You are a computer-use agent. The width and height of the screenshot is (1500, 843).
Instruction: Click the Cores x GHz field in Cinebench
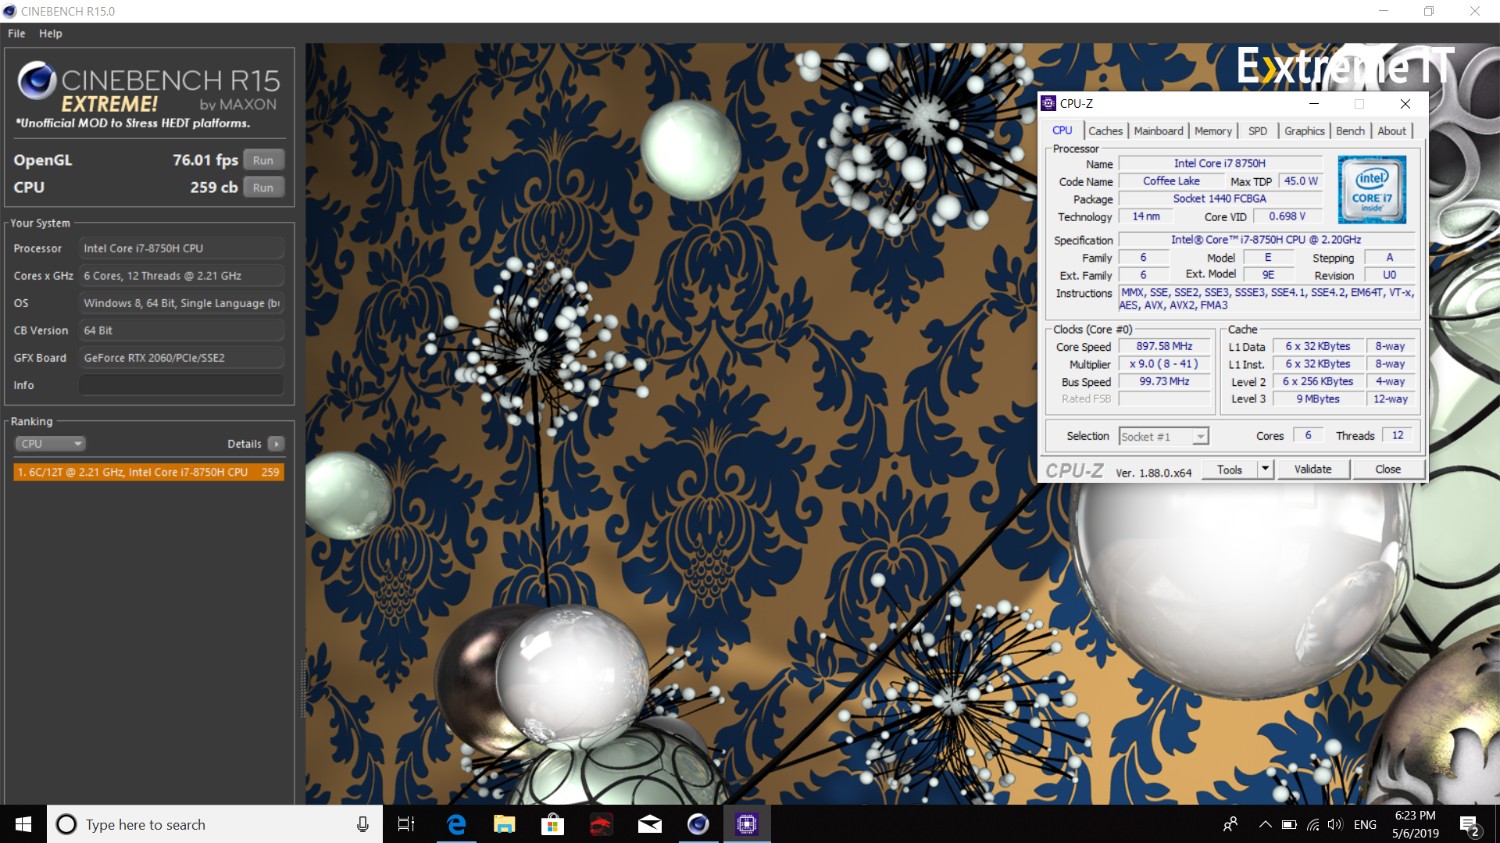point(181,276)
